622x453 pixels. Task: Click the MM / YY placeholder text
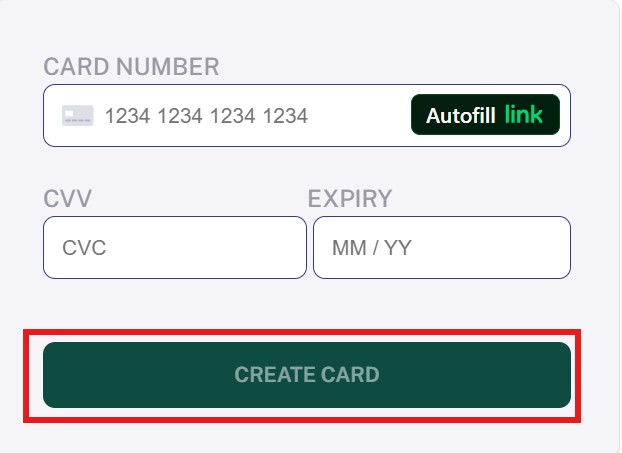(372, 248)
